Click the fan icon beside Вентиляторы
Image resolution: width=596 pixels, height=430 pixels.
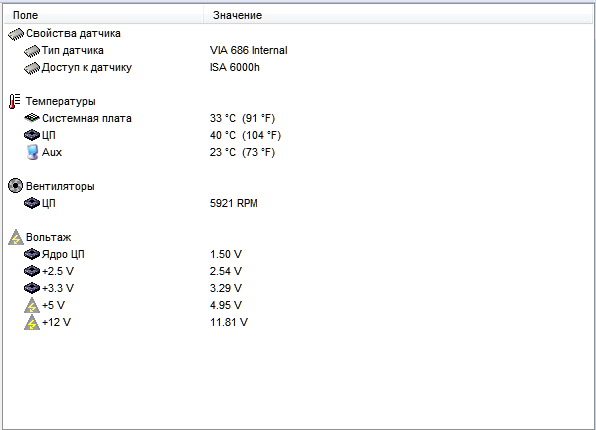pyautogui.click(x=15, y=186)
